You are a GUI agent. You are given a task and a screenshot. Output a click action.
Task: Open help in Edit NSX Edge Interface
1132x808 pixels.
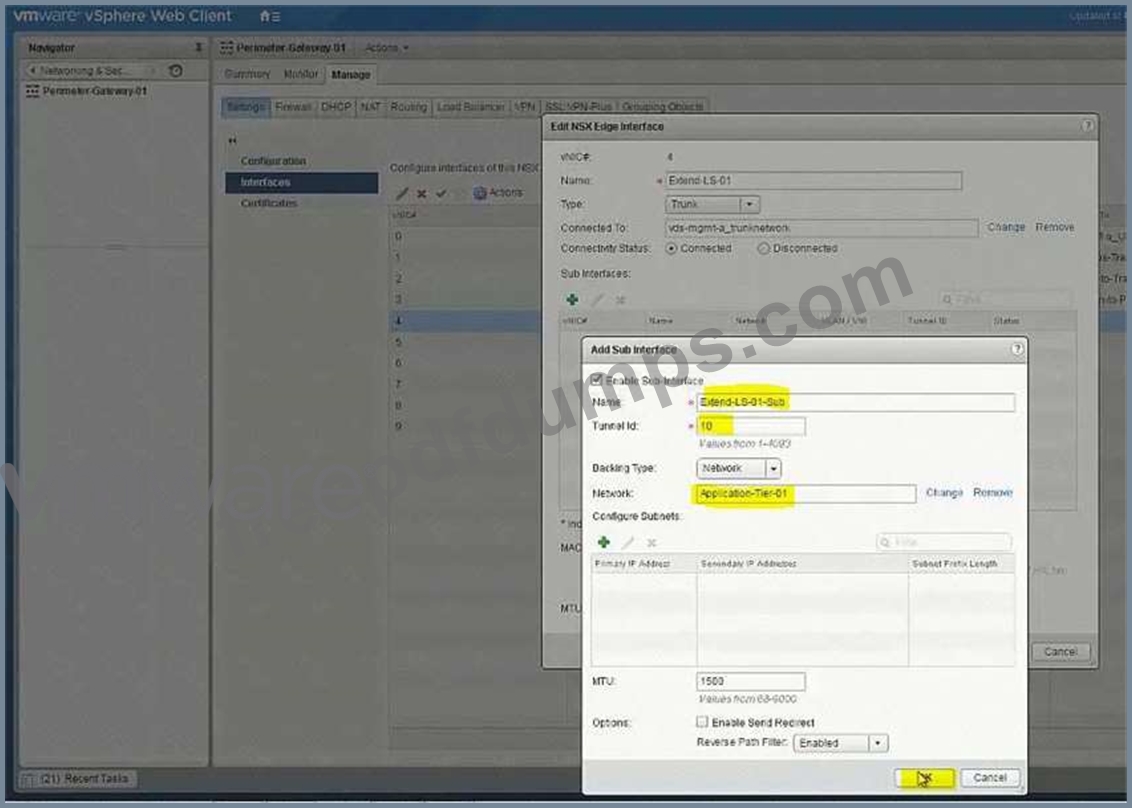[1087, 126]
